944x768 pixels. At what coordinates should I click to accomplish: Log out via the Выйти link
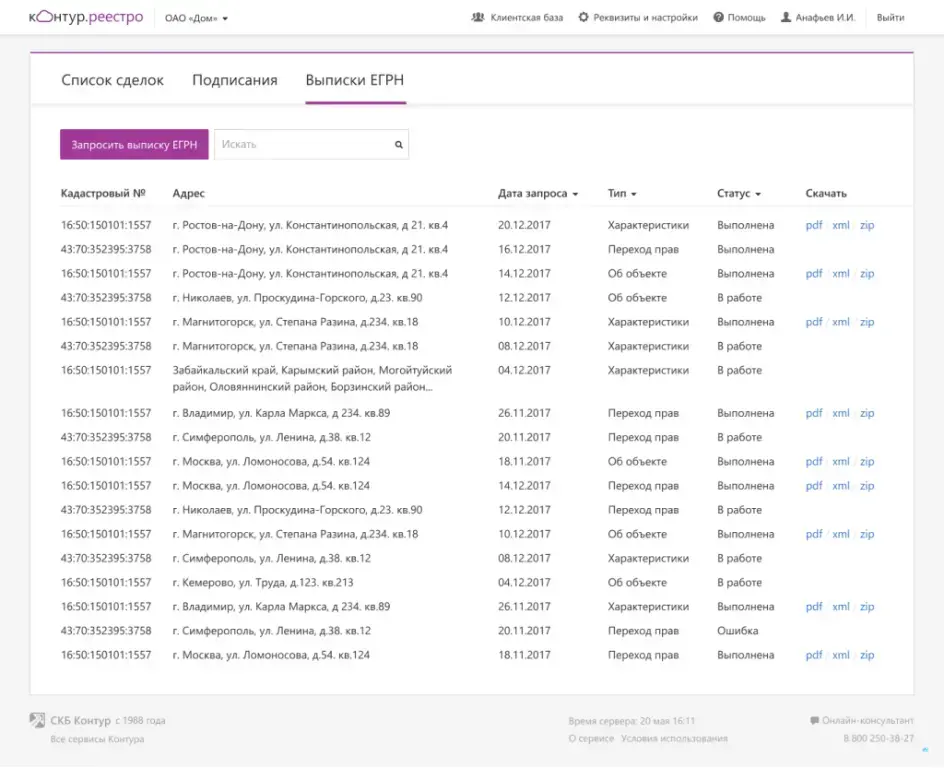coord(890,17)
